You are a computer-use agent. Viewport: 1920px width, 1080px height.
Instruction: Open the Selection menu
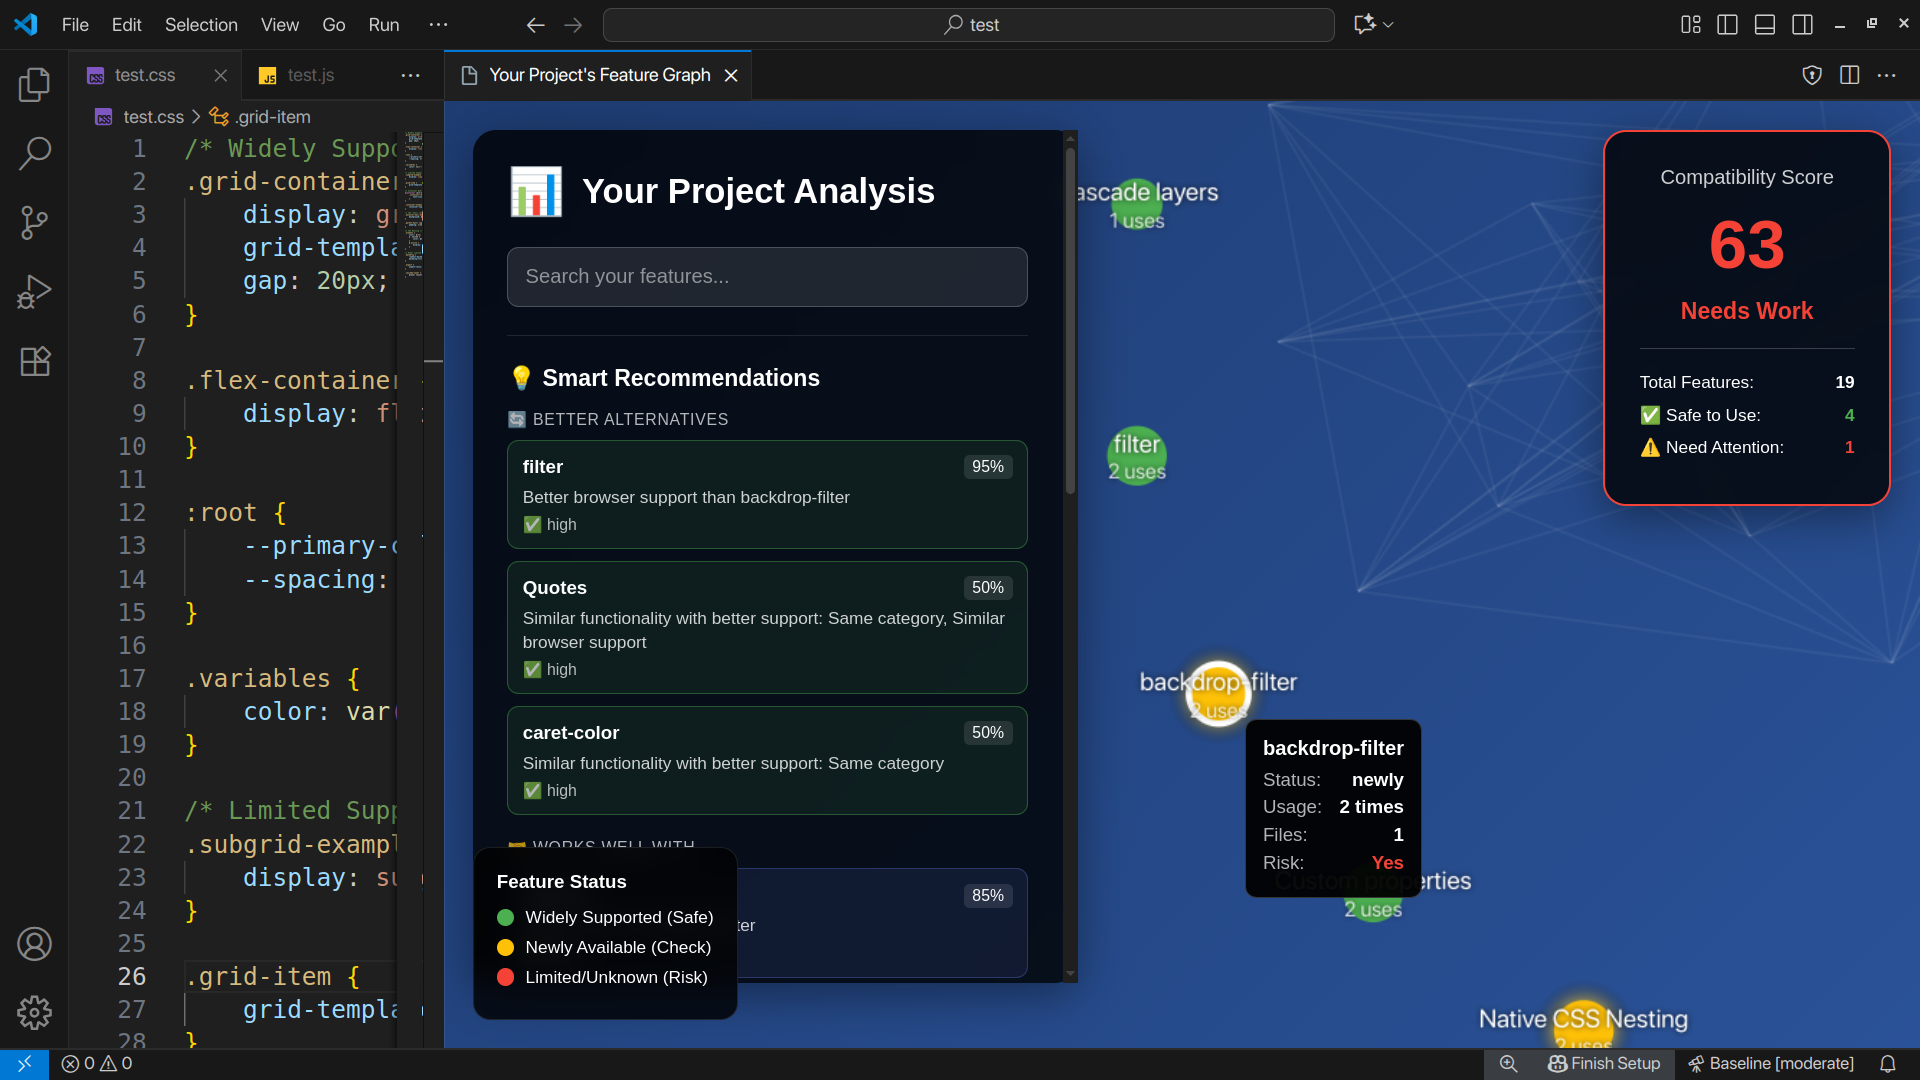pos(201,25)
